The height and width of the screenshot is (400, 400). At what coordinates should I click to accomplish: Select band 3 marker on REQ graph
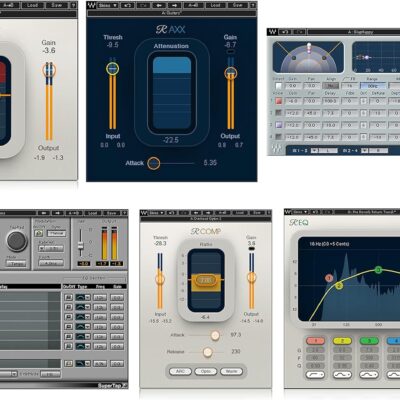click(378, 270)
